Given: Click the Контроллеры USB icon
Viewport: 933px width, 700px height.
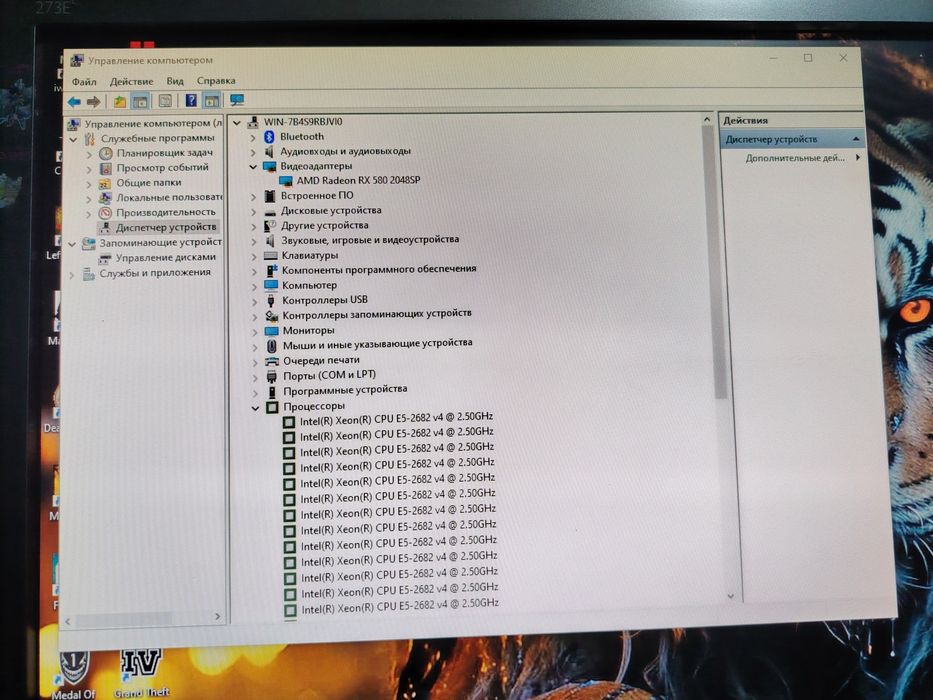Looking at the screenshot, I should (x=271, y=300).
